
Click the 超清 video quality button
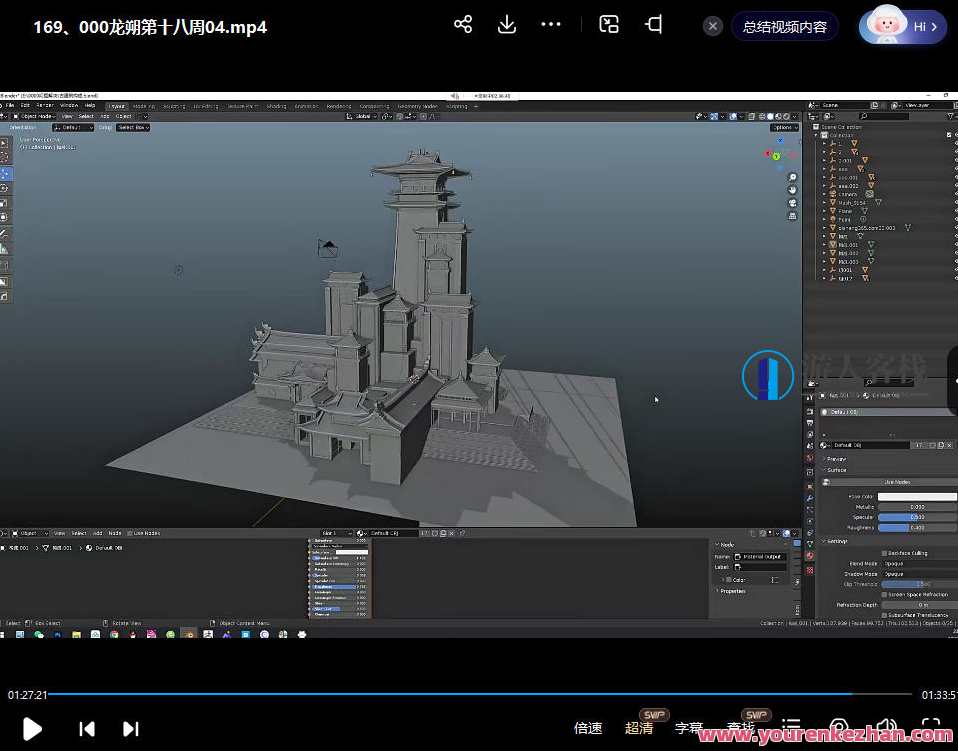click(x=640, y=728)
